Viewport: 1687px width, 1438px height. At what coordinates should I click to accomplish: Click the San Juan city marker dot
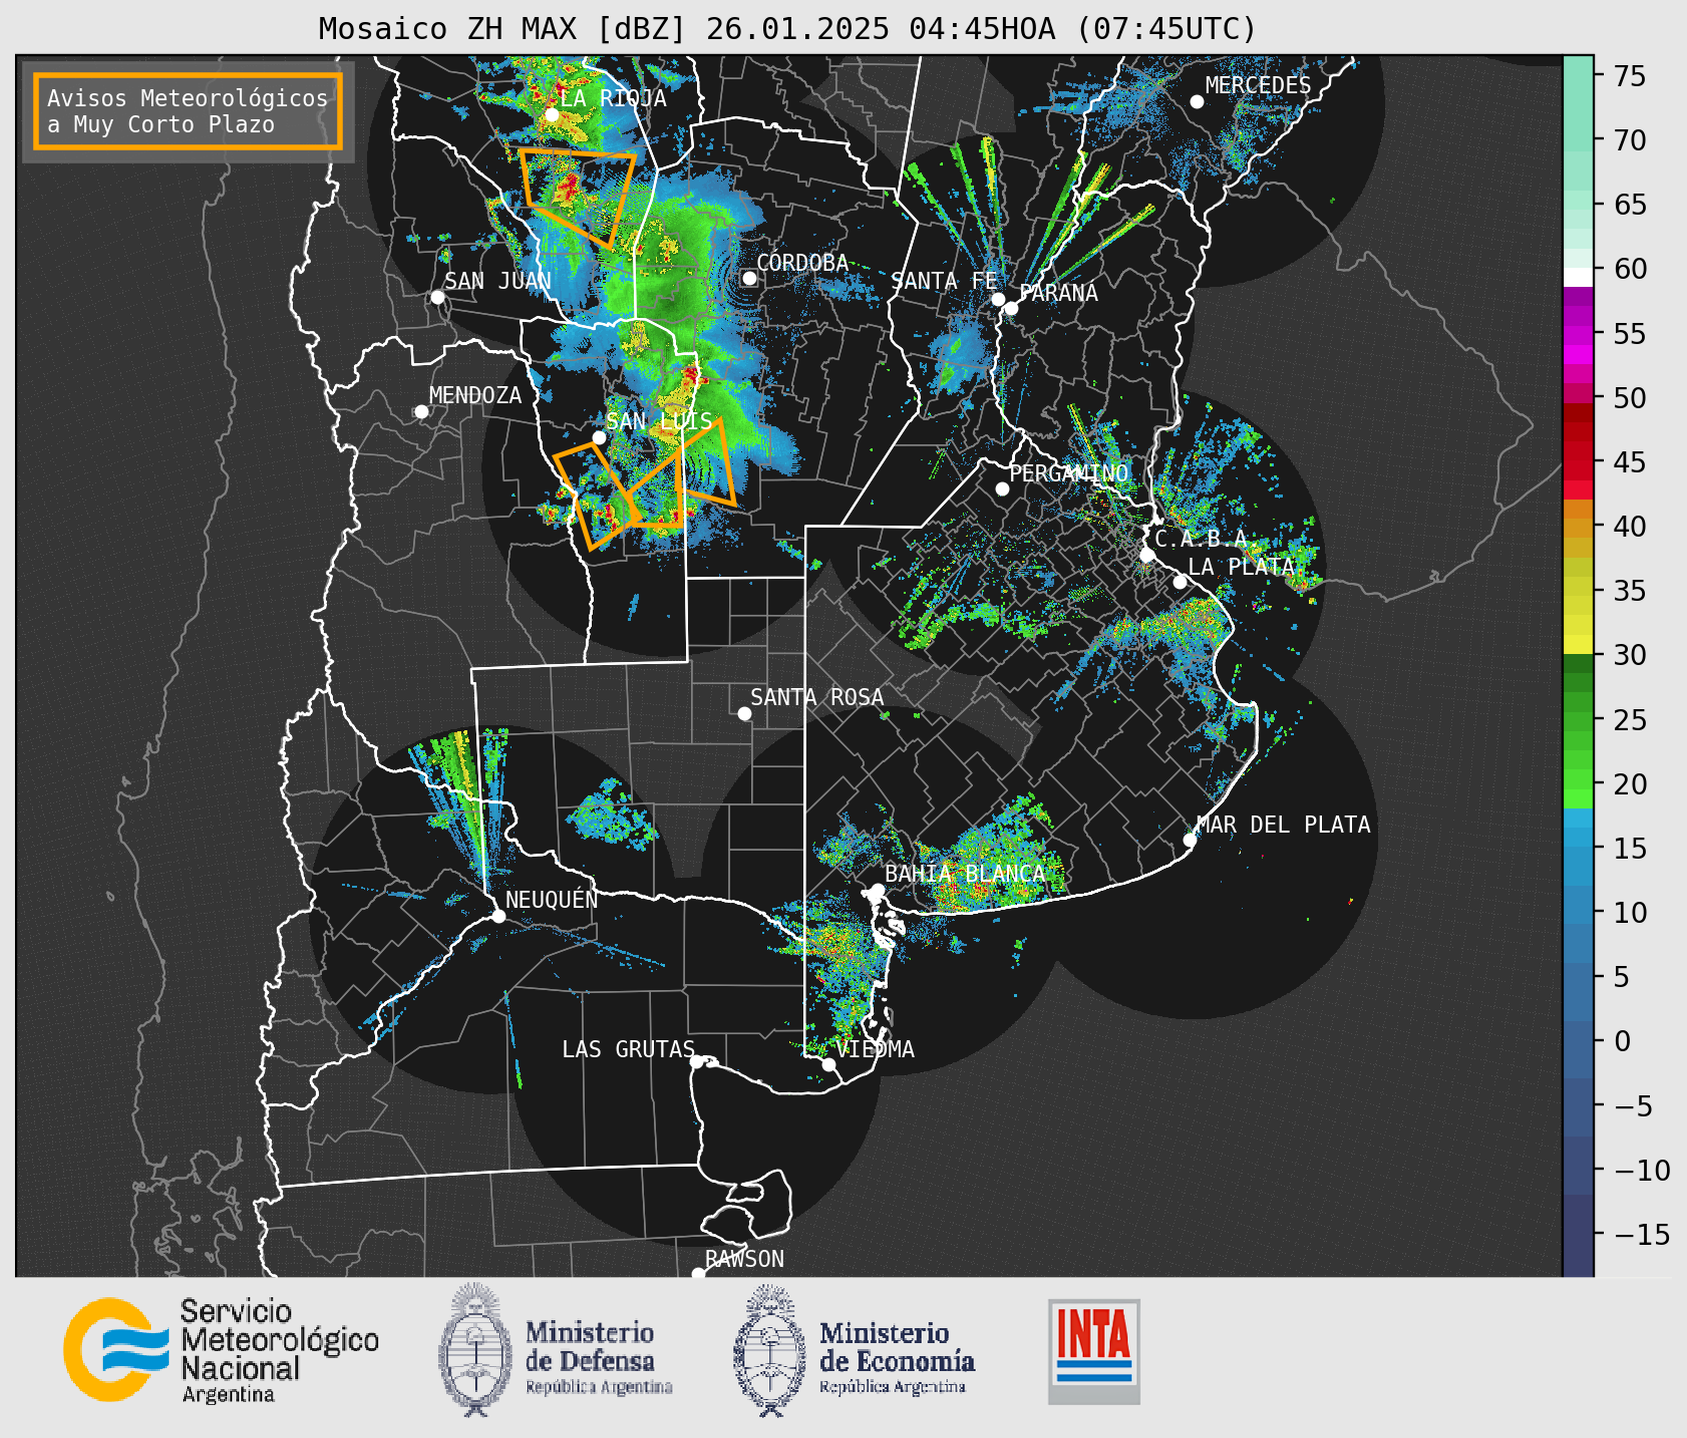(437, 297)
